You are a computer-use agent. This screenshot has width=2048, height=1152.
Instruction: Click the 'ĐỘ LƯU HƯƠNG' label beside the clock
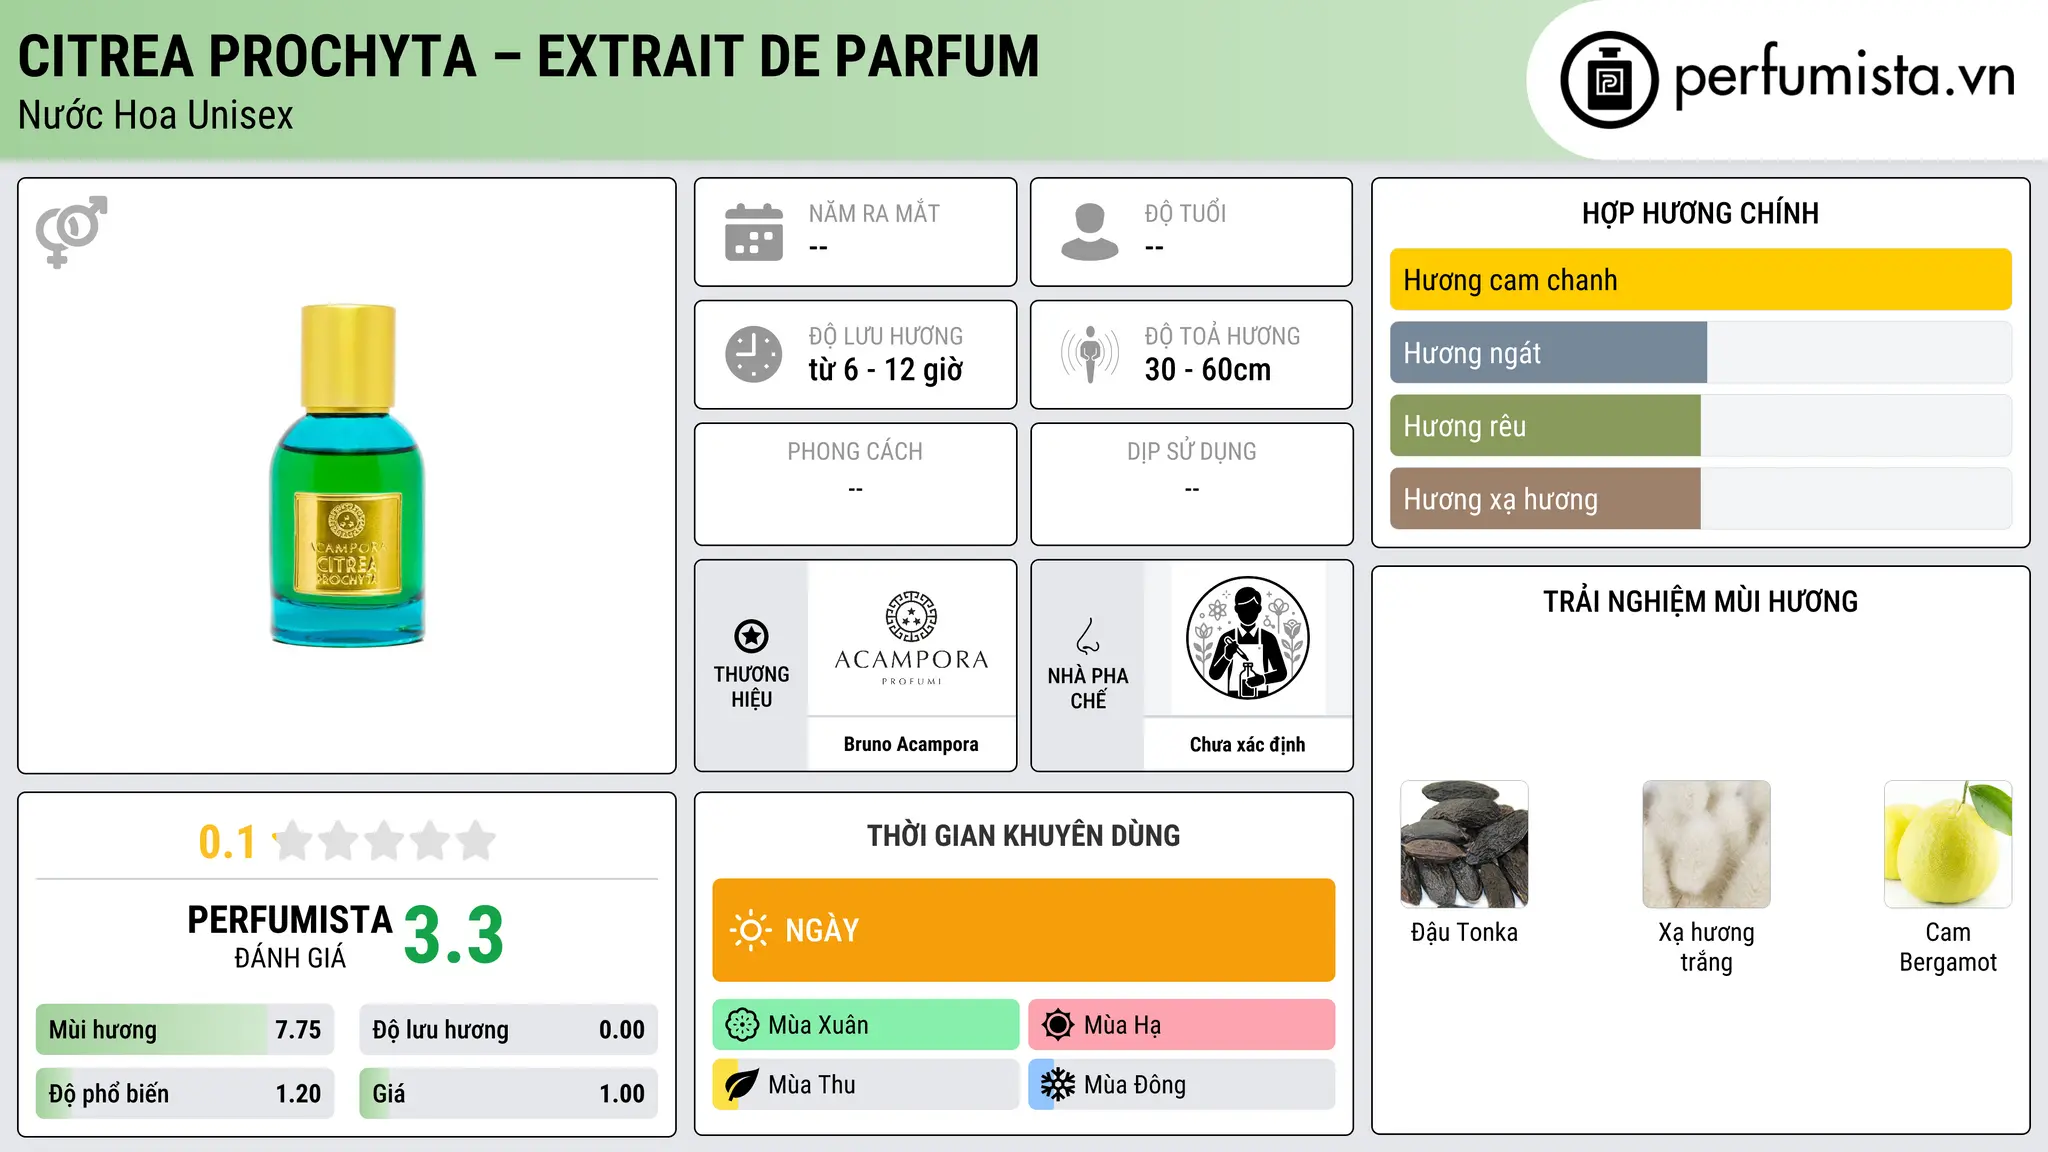(886, 336)
